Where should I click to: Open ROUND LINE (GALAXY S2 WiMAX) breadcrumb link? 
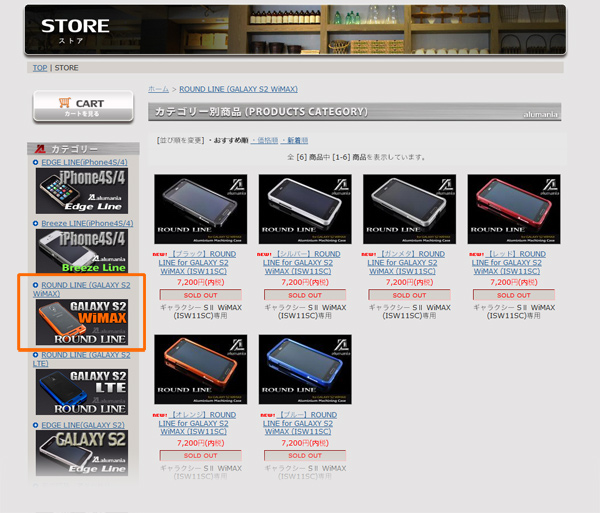[x=238, y=89]
